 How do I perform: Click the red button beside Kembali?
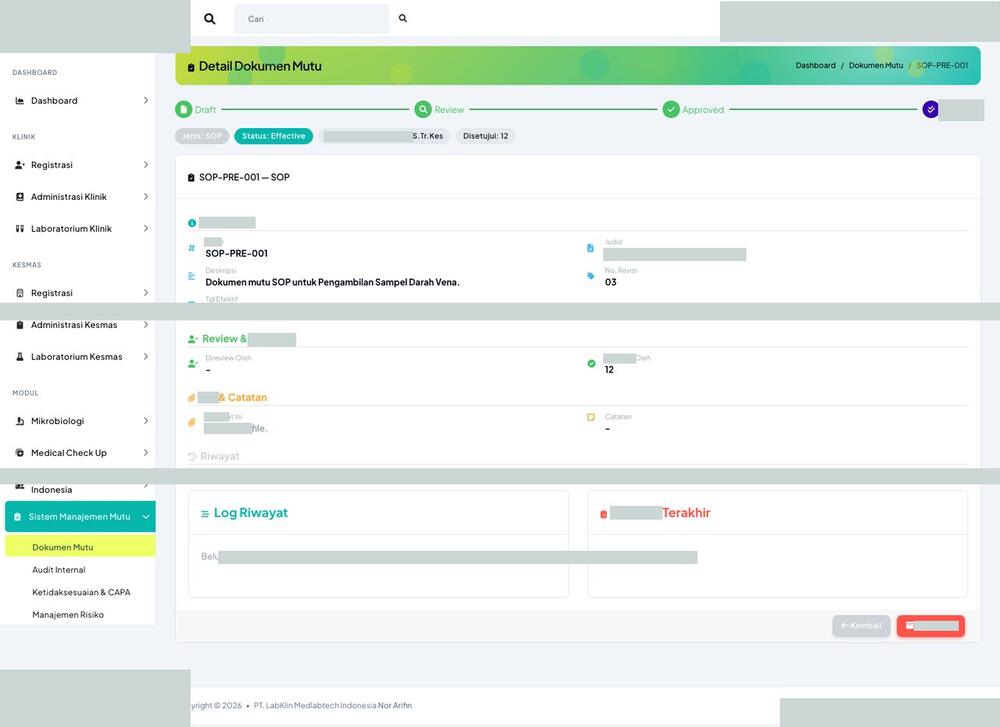point(930,626)
